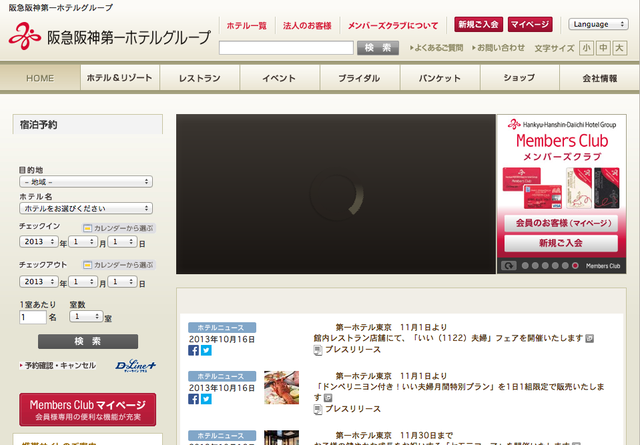Click the D-Line+ logo
This screenshot has height=445, width=640.
click(136, 365)
